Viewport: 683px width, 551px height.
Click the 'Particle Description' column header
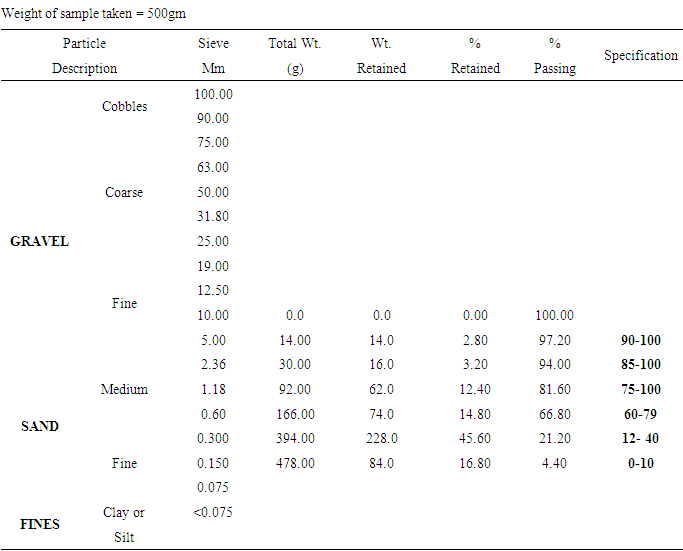click(84, 56)
